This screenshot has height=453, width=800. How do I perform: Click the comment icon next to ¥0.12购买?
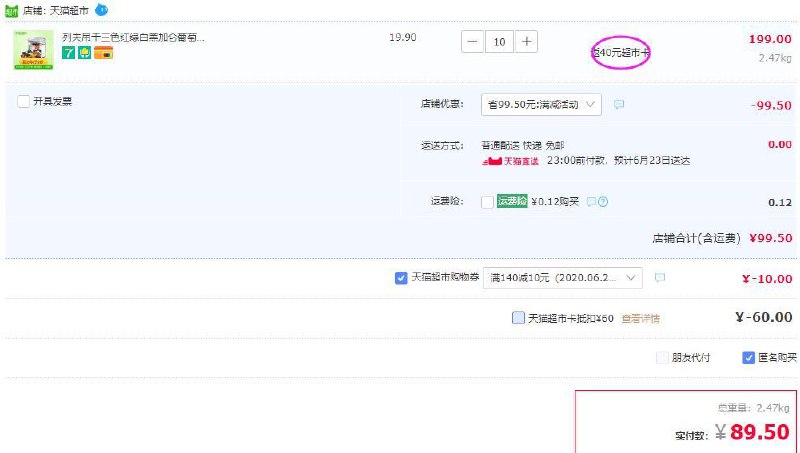pyautogui.click(x=591, y=202)
